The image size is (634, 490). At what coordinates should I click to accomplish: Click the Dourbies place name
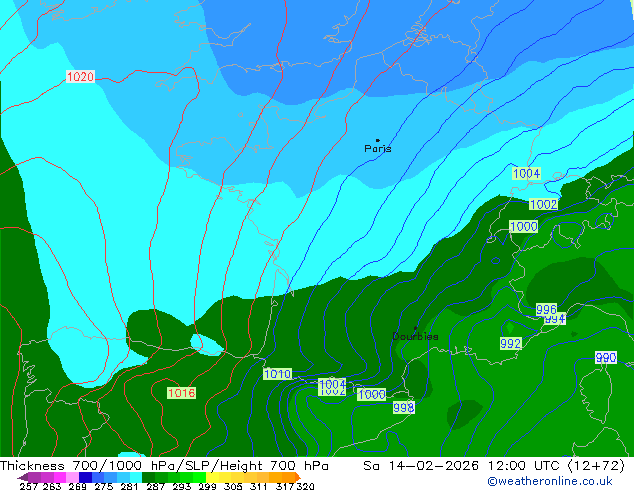pyautogui.click(x=415, y=336)
